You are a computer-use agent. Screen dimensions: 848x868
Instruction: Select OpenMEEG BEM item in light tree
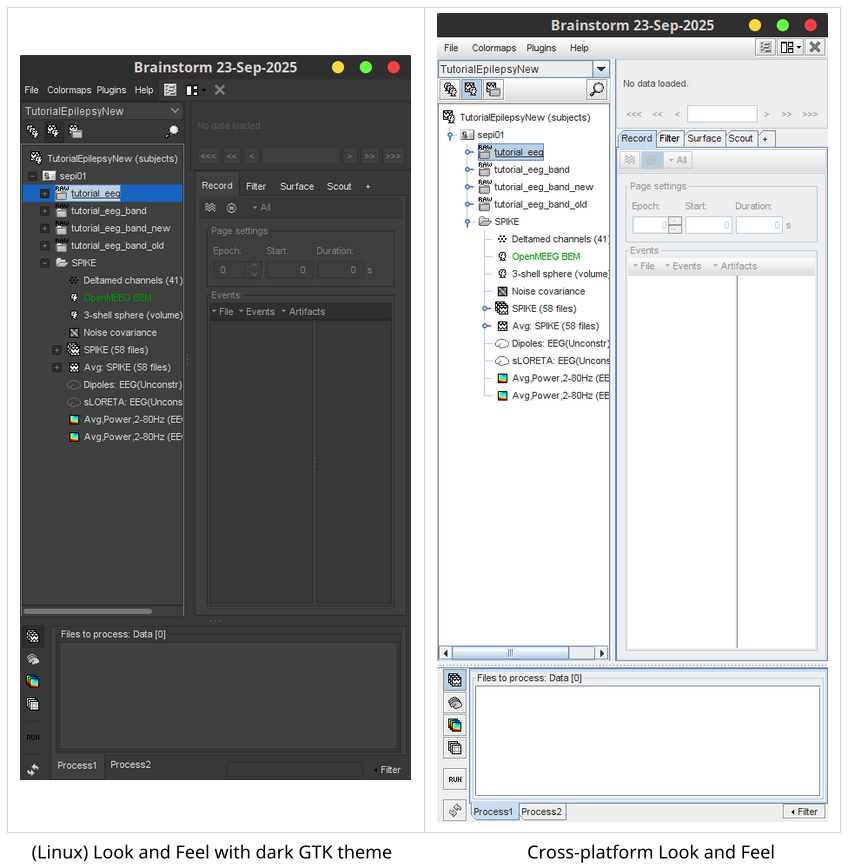pyautogui.click(x=545, y=257)
